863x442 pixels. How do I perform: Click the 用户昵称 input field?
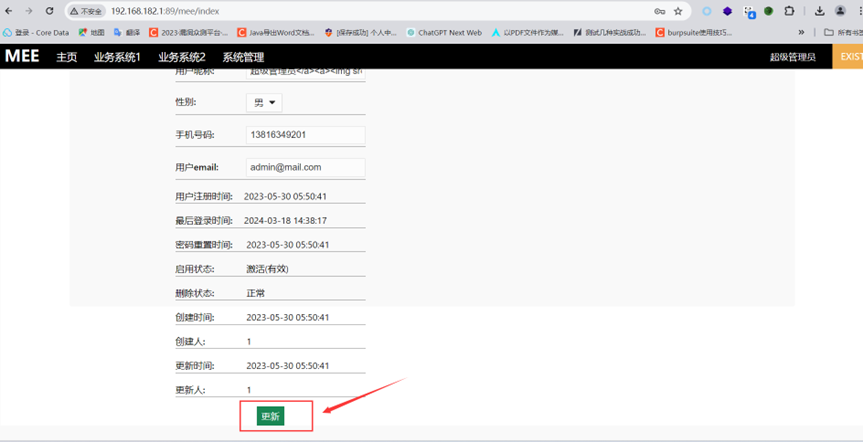[x=305, y=74]
